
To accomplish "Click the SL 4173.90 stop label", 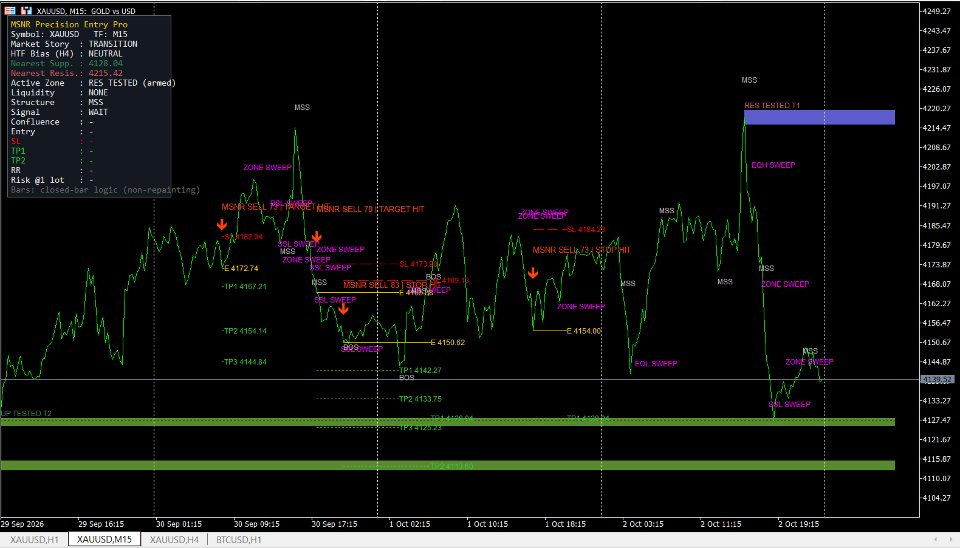I will (419, 264).
